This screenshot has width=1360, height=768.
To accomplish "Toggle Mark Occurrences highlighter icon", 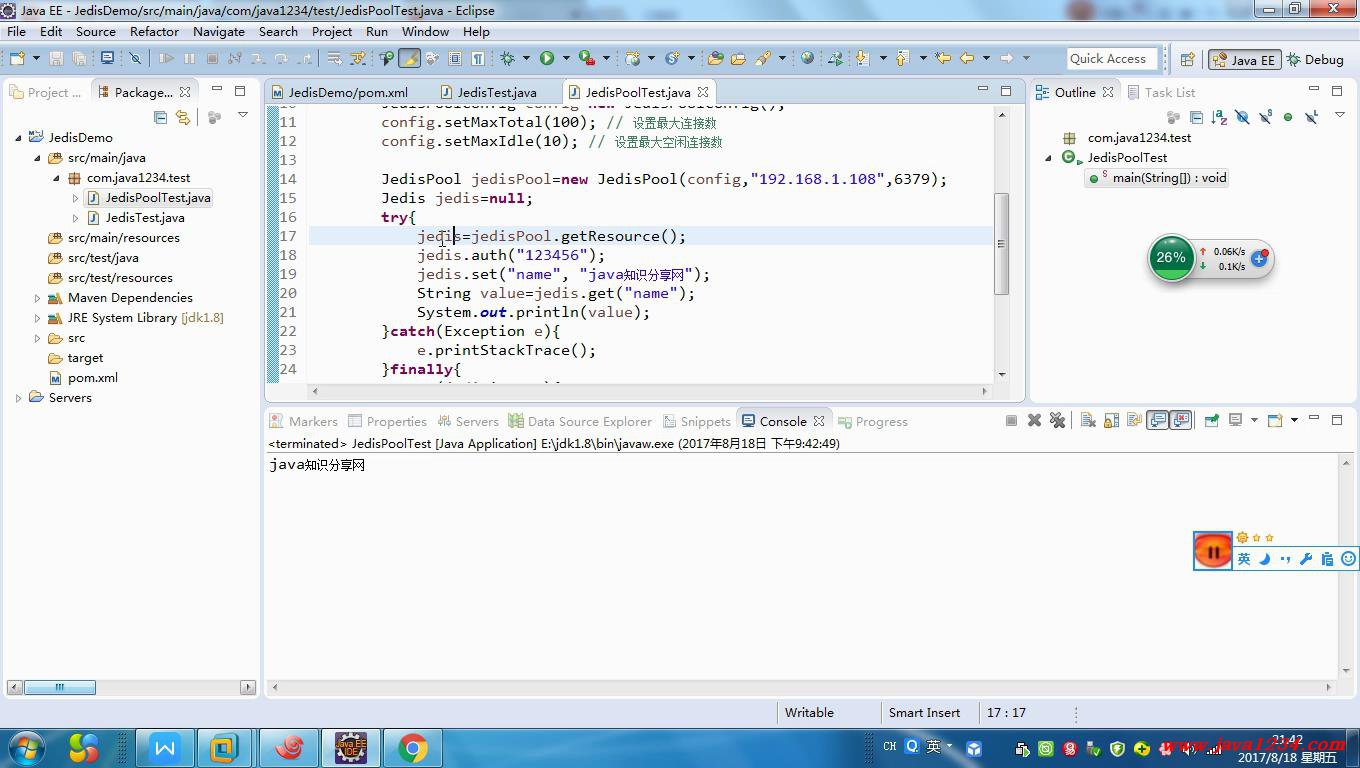I will click(409, 58).
